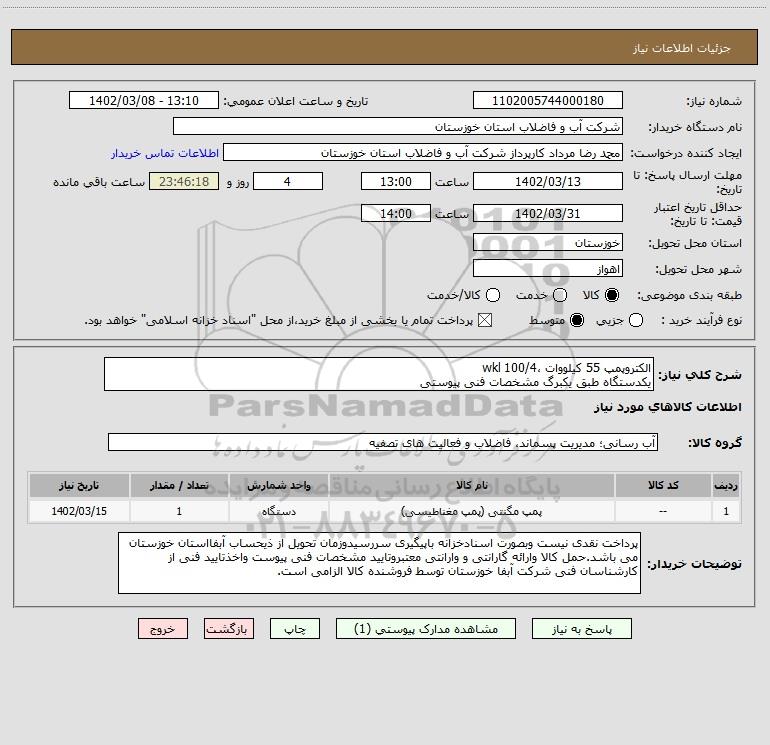The height and width of the screenshot is (745, 770).
Task: Click the general description box الکتروپمپ 55 کیلووات
Action: coord(379,375)
